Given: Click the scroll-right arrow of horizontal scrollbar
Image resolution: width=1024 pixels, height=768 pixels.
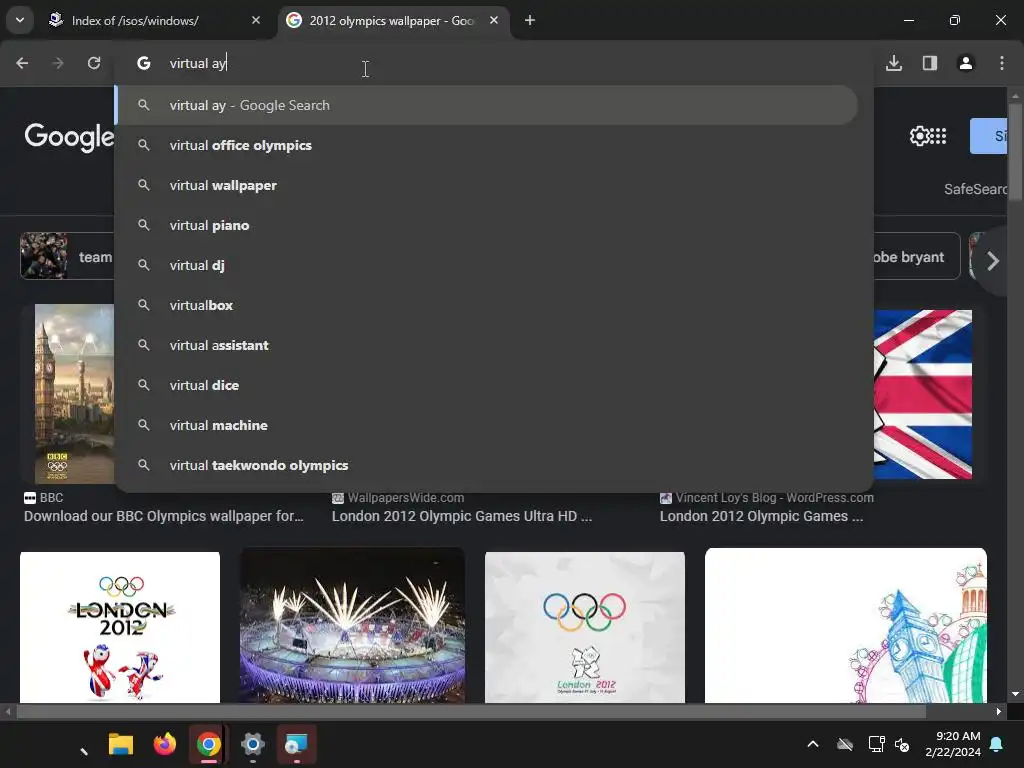Looking at the screenshot, I should click(x=999, y=712).
